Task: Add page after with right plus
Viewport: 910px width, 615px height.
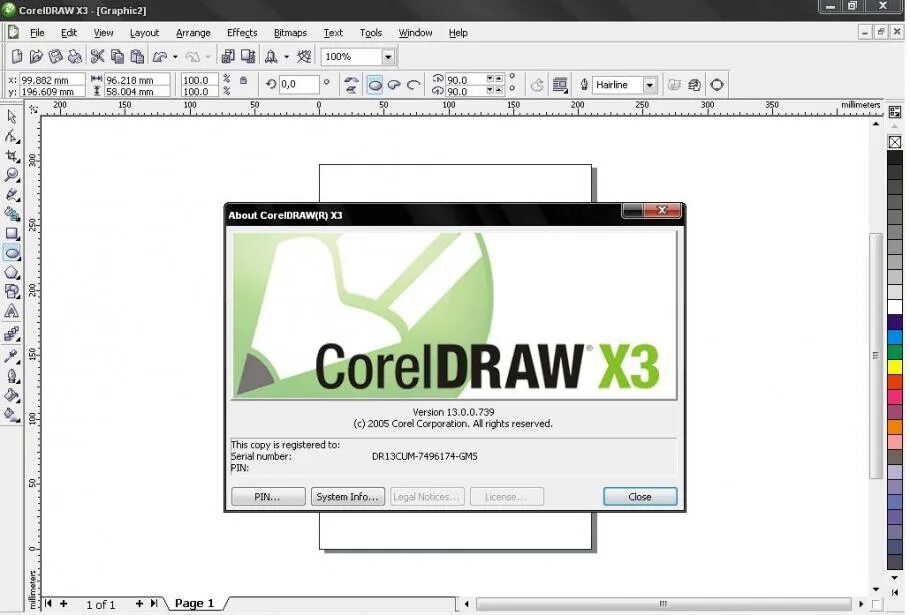Action: (139, 603)
